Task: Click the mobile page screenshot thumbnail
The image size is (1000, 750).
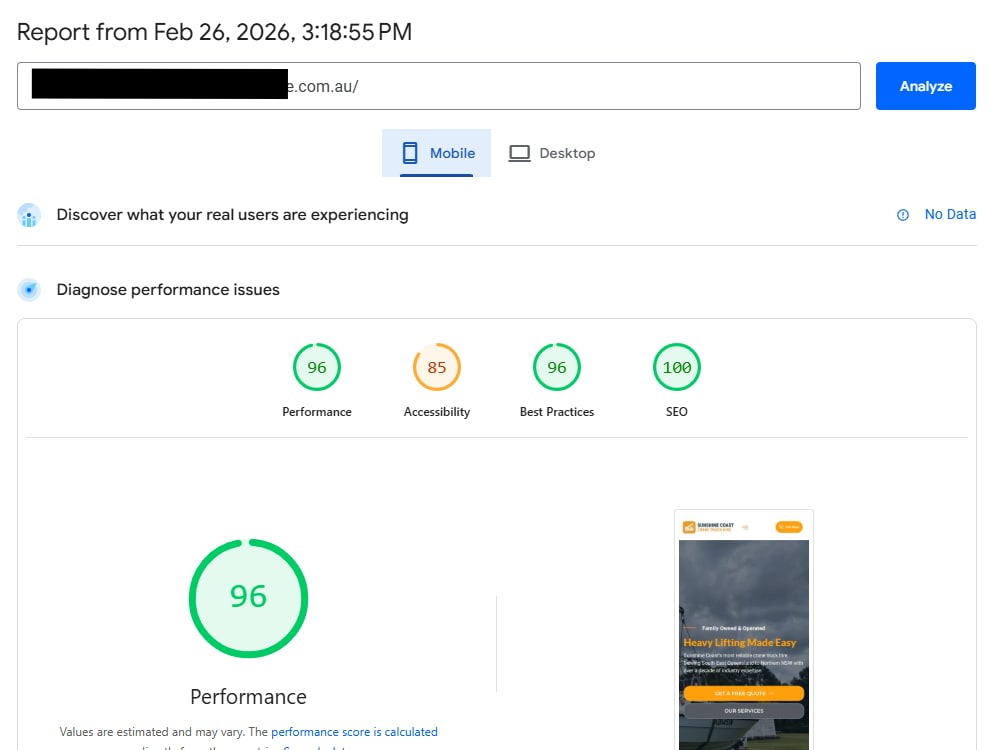Action: [744, 630]
